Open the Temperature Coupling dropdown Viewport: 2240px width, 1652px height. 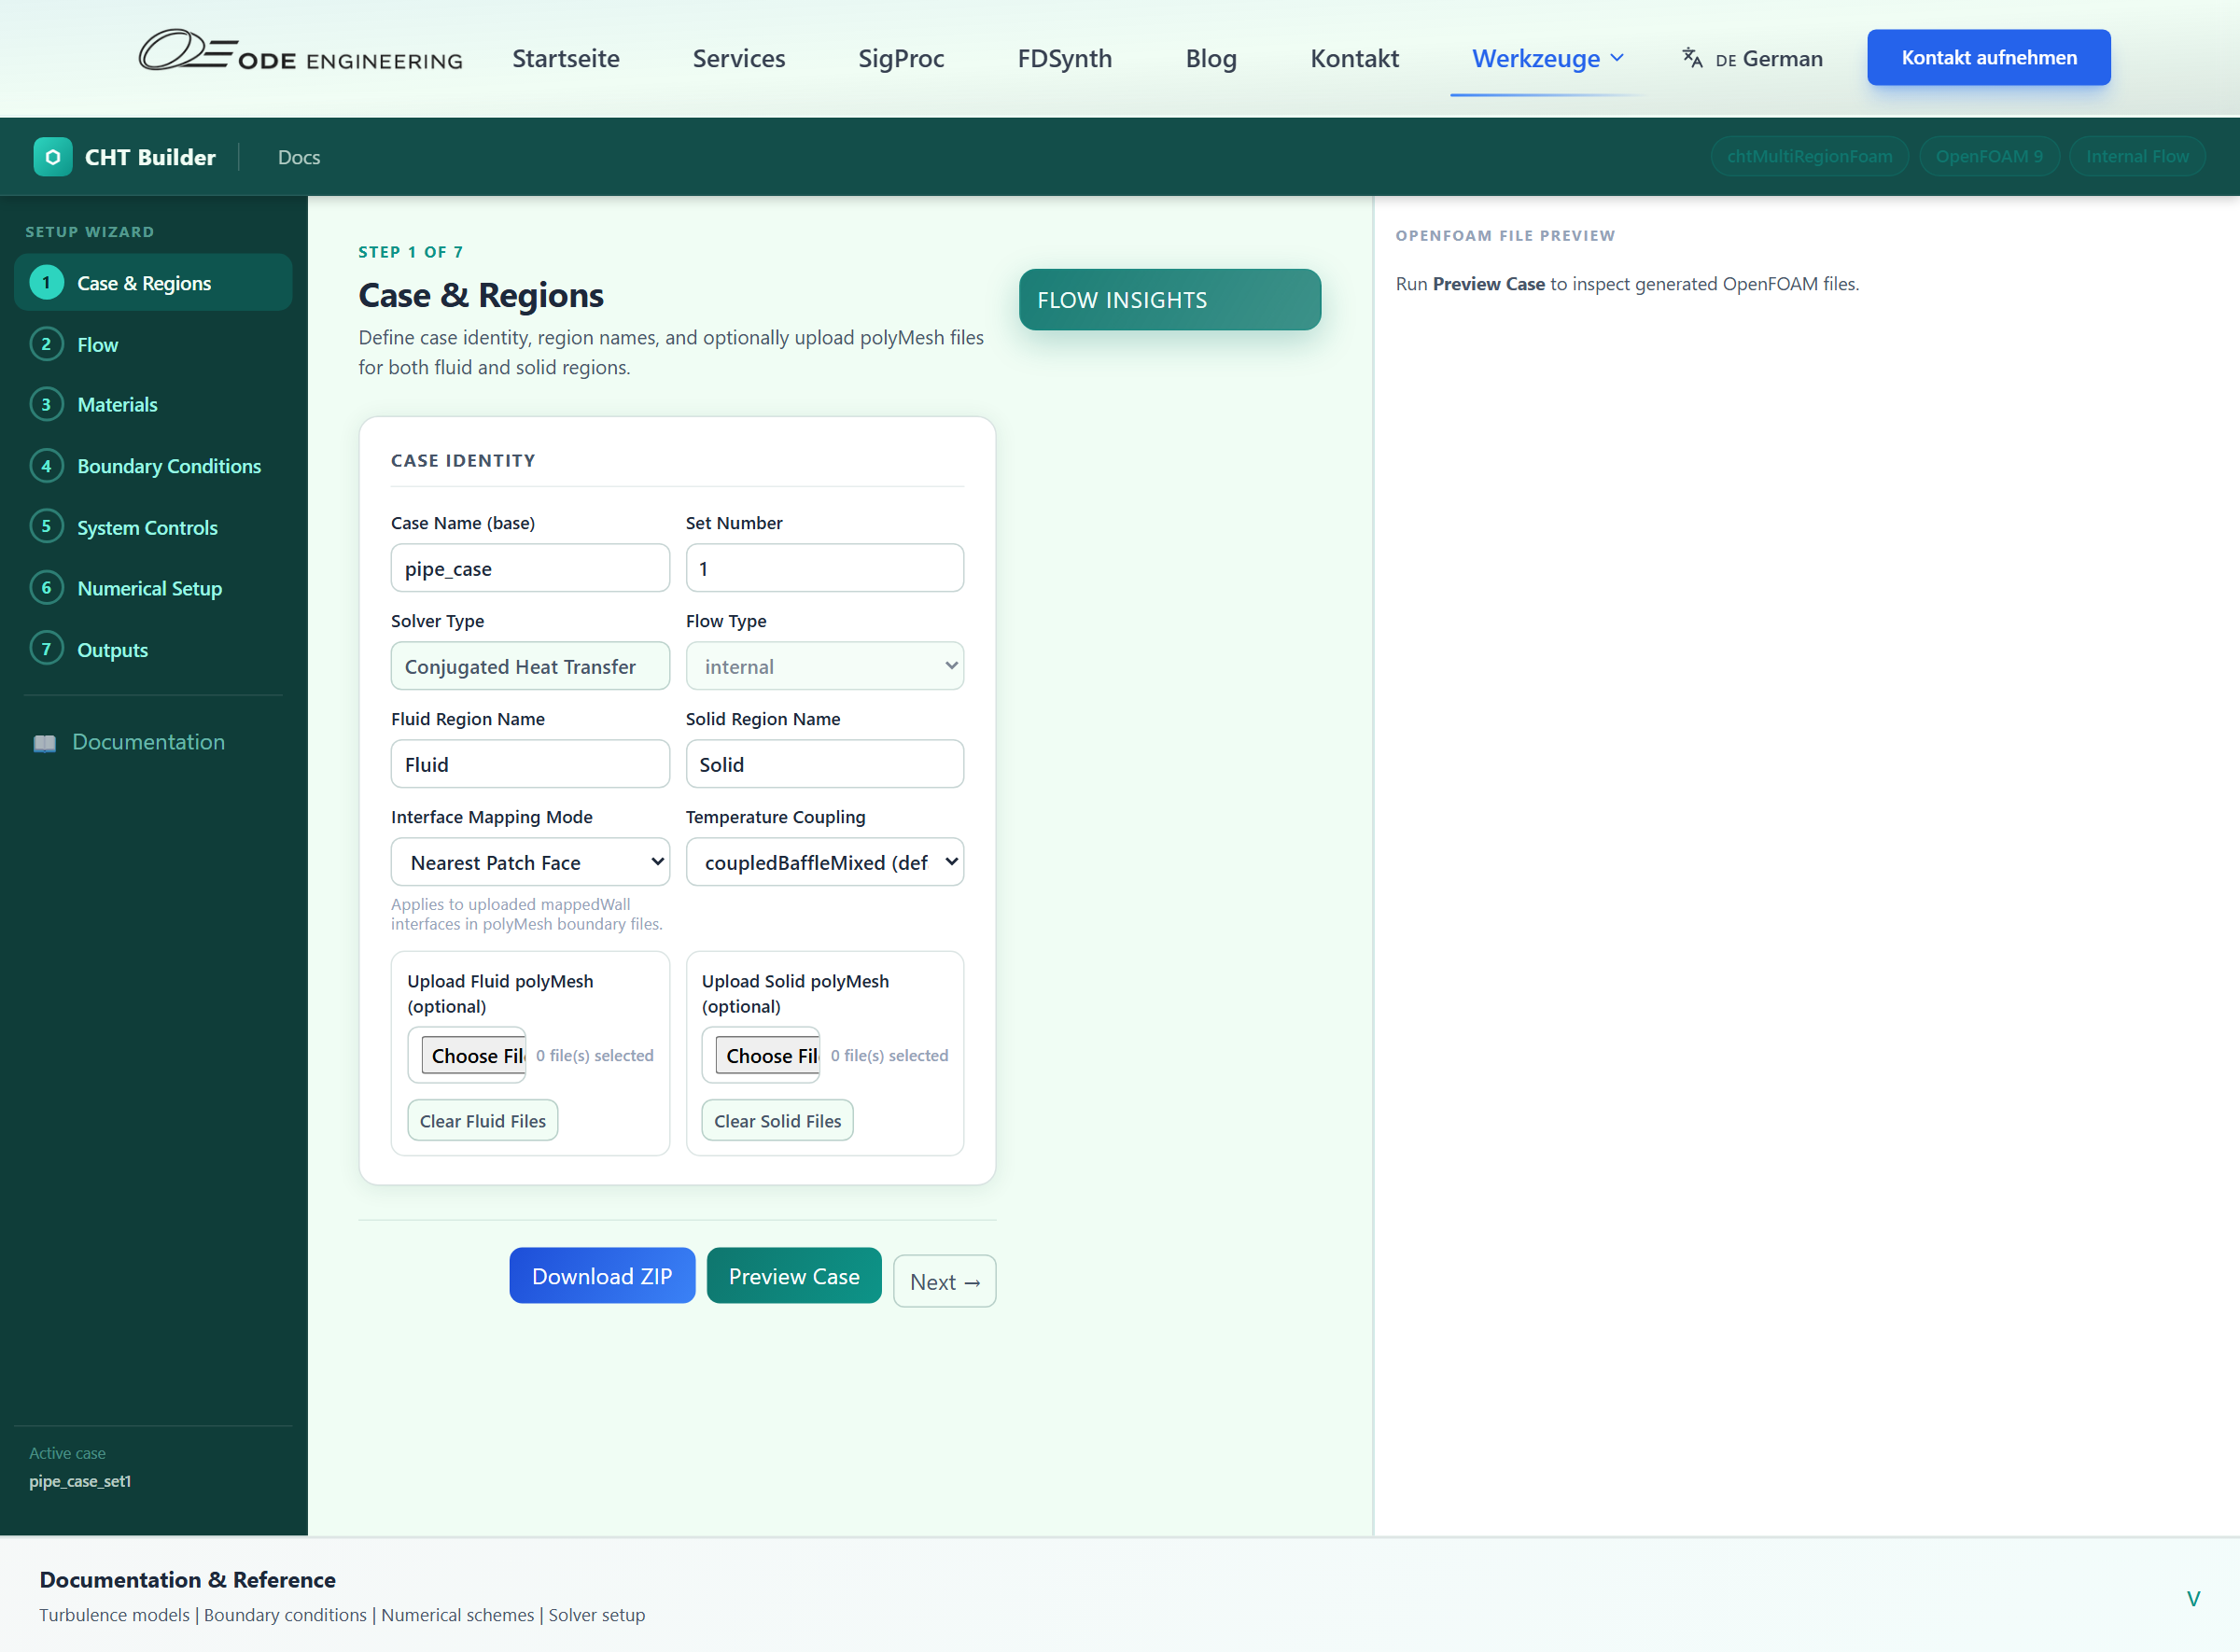click(824, 862)
